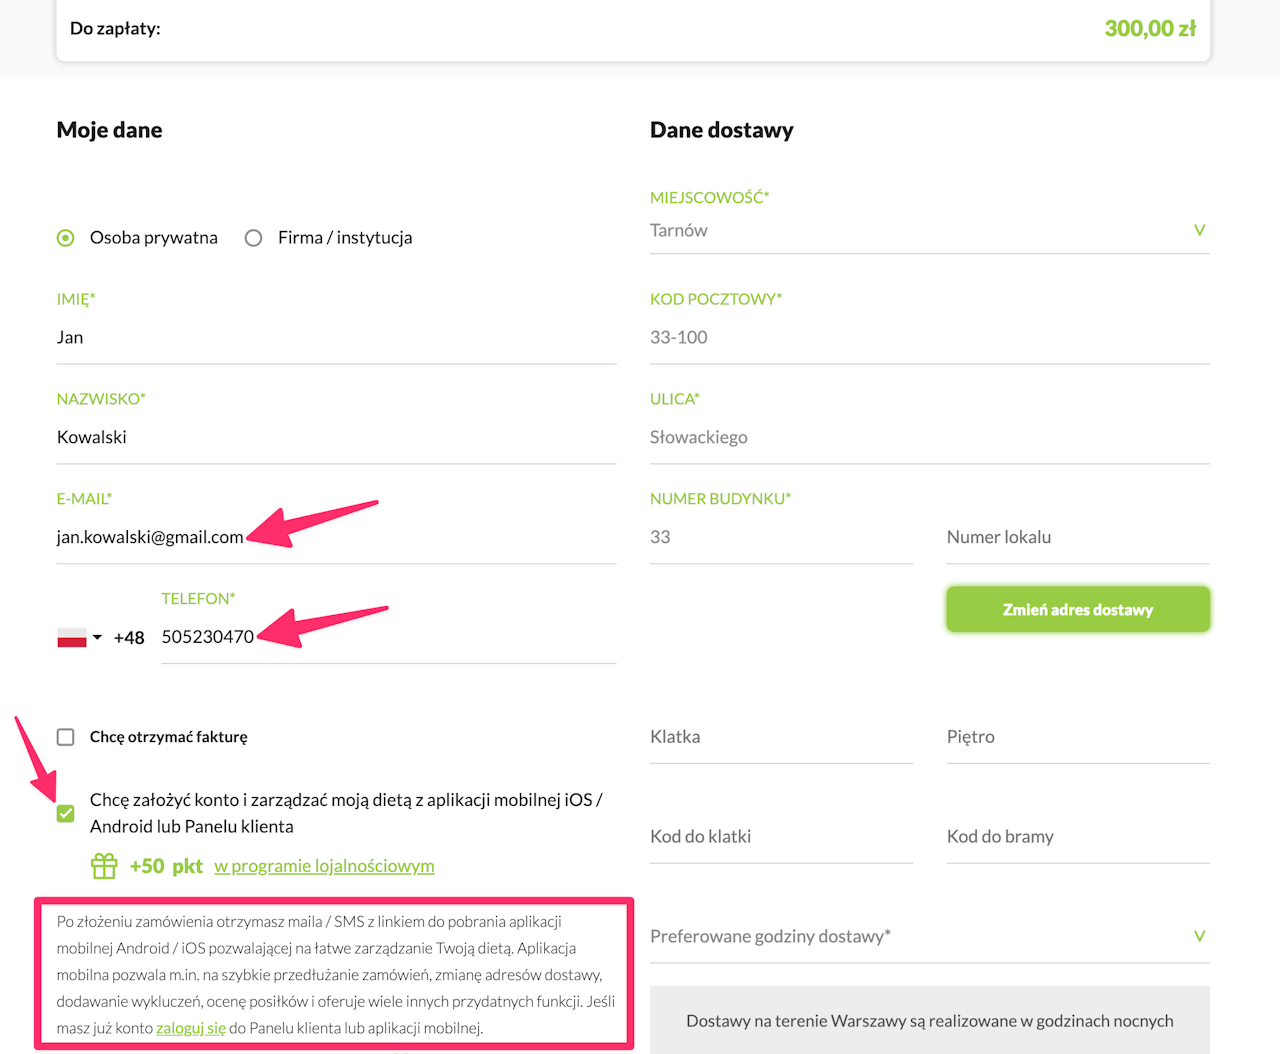
Task: Follow the zaloguj się link
Action: [x=191, y=1028]
